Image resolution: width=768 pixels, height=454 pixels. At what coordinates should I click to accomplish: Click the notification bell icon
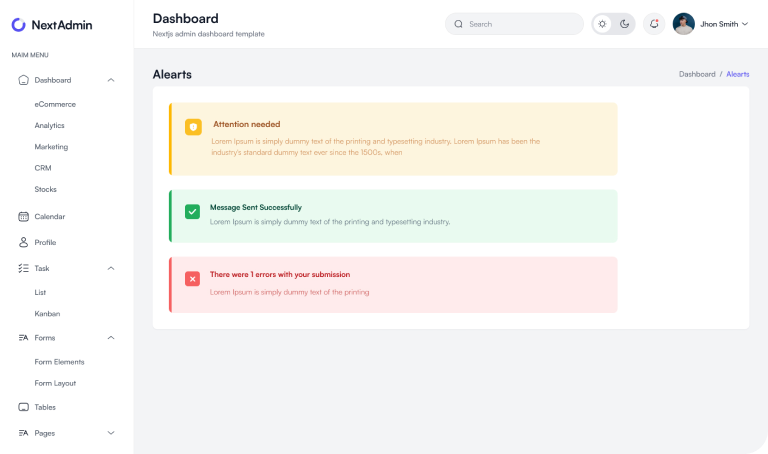click(654, 24)
